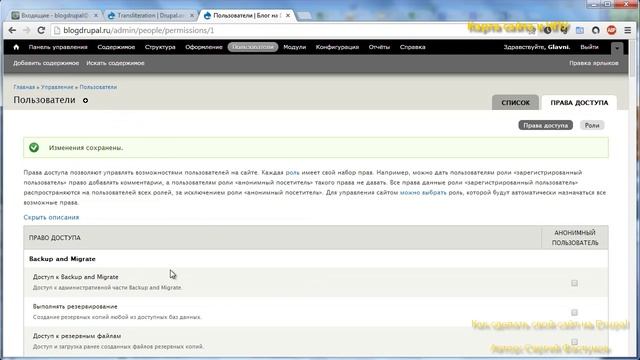Collapse the admin shortcut bar toggle arrow

pos(617,48)
